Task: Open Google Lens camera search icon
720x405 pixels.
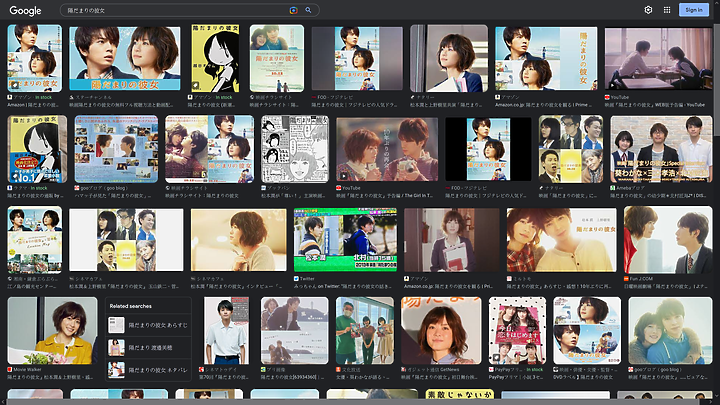Action: click(293, 10)
